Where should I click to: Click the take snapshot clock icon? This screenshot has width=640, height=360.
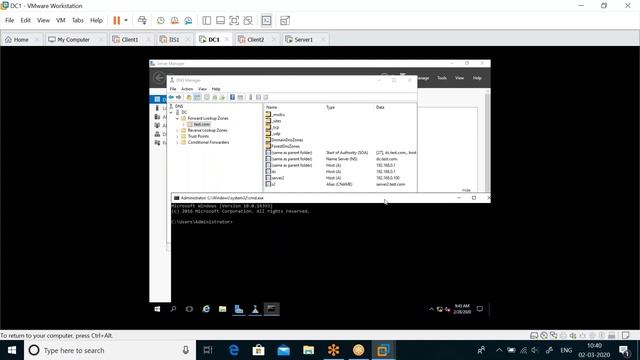pyautogui.click(x=161, y=20)
